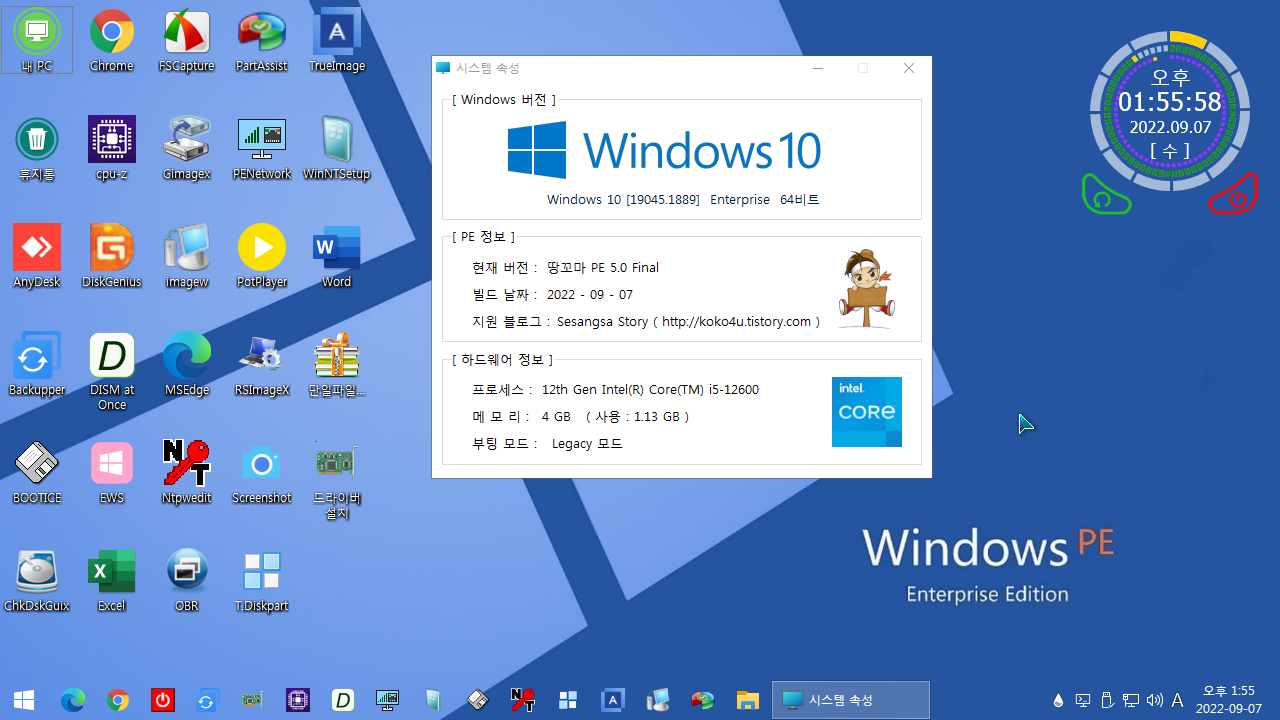The height and width of the screenshot is (720, 1280).
Task: Minimize the 시스템 속성 window
Action: coord(818,68)
